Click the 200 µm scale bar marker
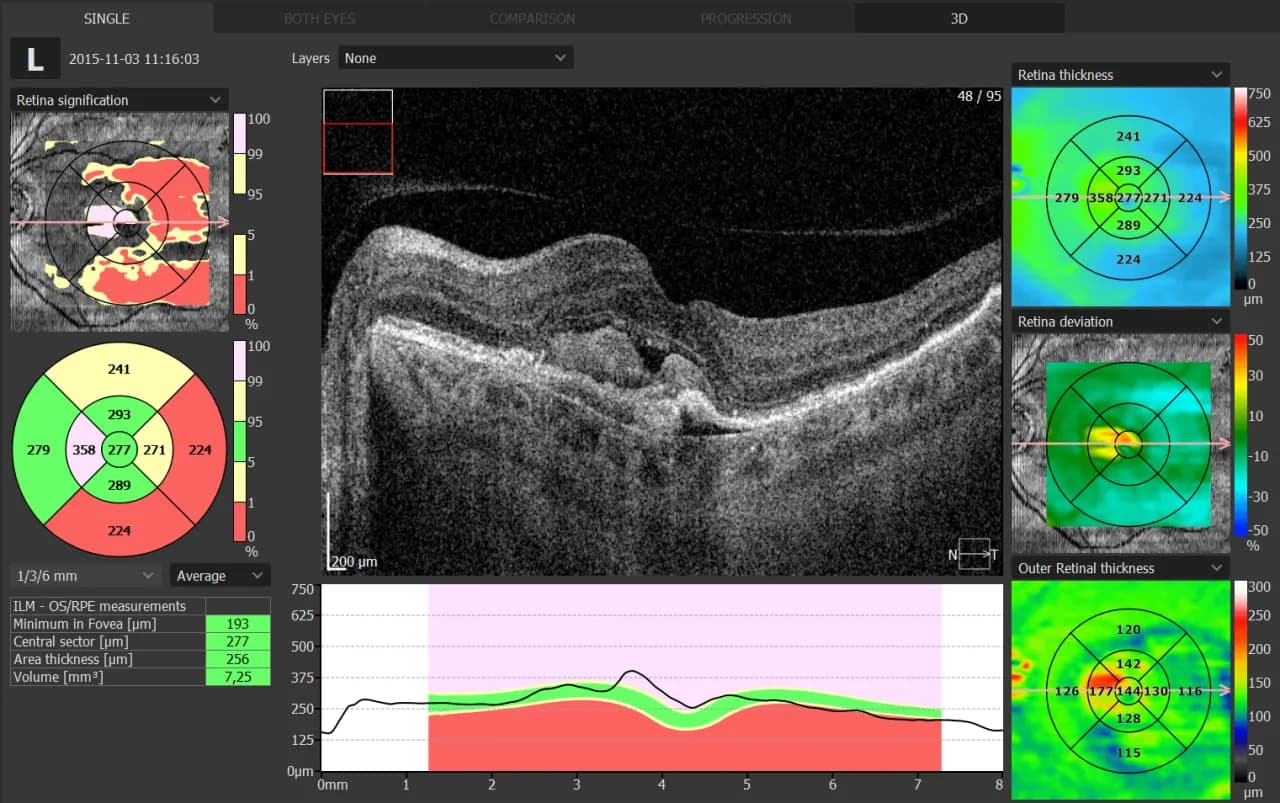Viewport: 1280px width, 803px height. [353, 562]
